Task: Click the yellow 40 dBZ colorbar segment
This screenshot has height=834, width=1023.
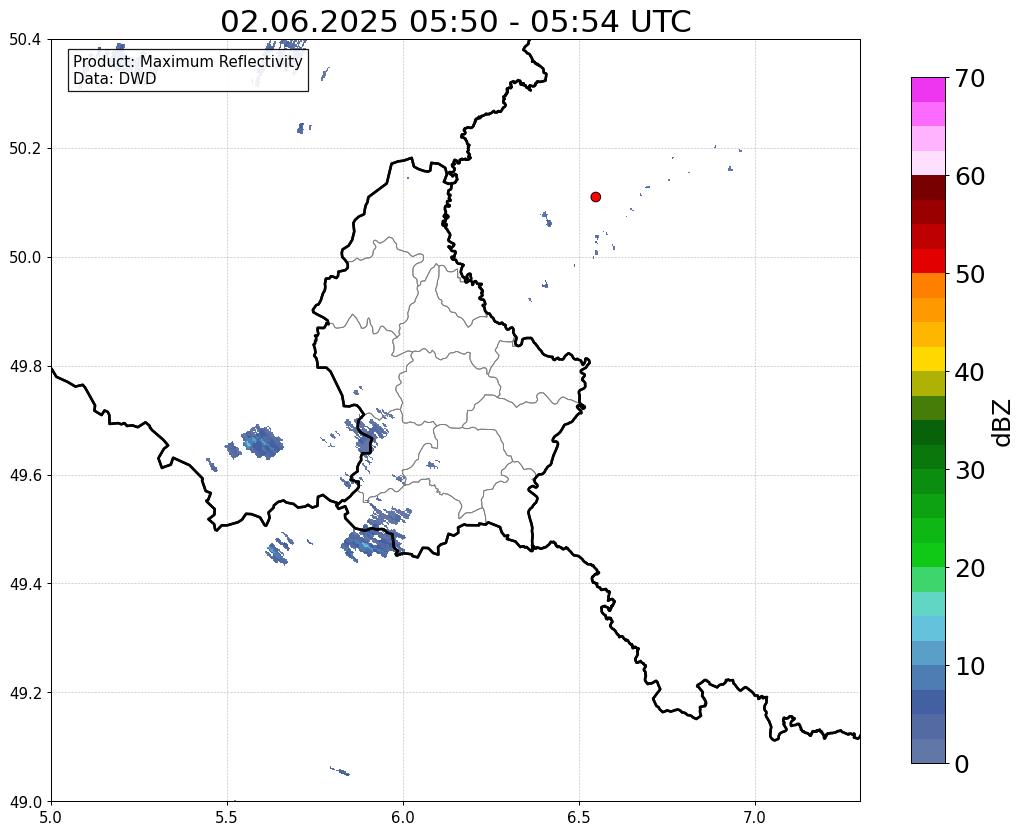Action: 928,359
